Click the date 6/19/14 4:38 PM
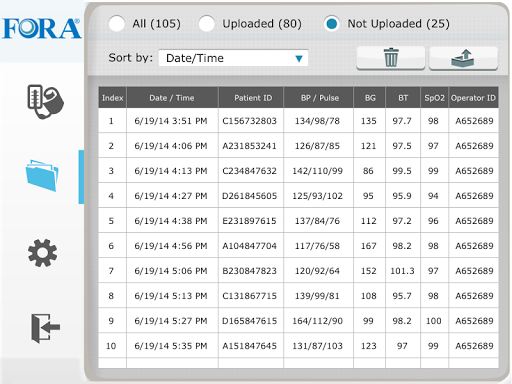The image size is (512, 384). pos(171,221)
